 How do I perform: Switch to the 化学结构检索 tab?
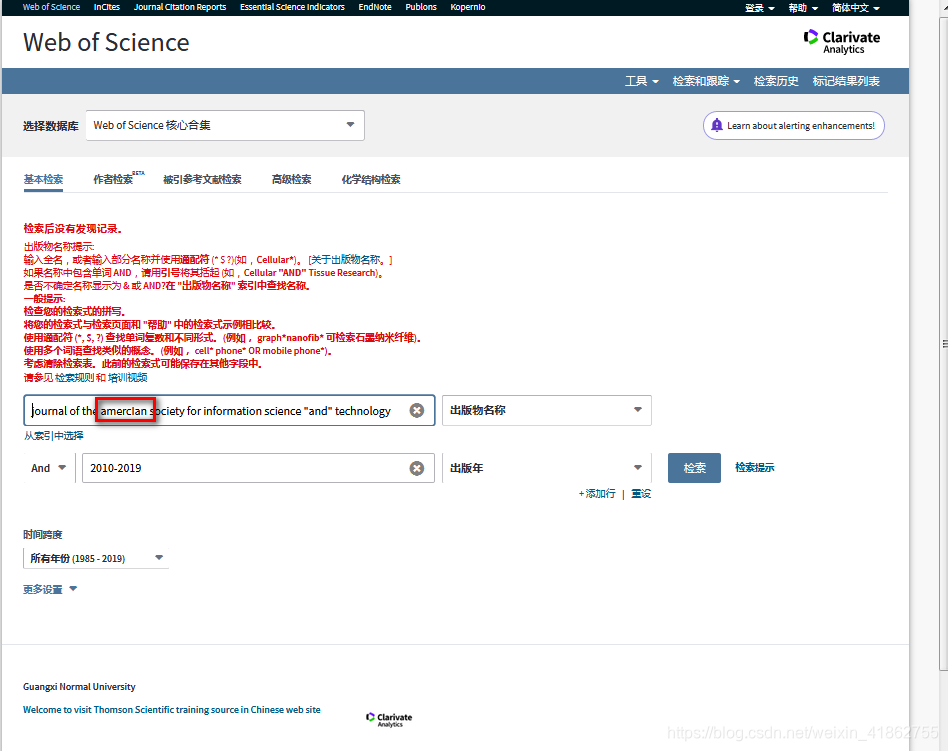371,180
